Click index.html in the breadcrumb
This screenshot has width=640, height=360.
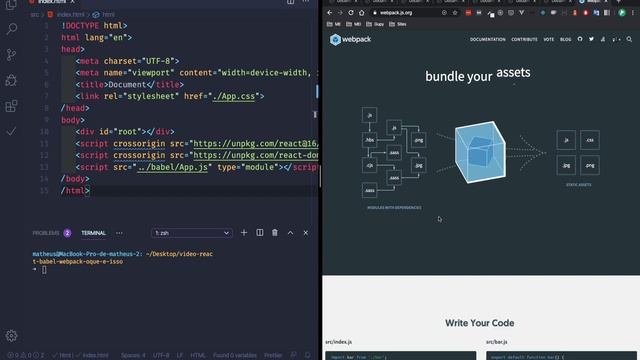point(70,14)
